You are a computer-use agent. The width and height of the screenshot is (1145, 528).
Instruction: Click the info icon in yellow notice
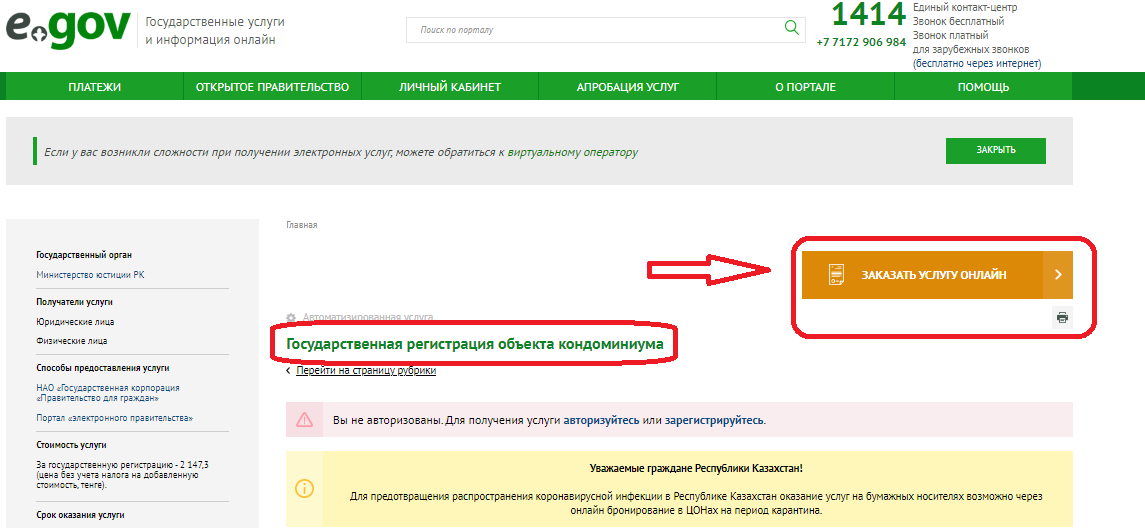pyautogui.click(x=305, y=489)
